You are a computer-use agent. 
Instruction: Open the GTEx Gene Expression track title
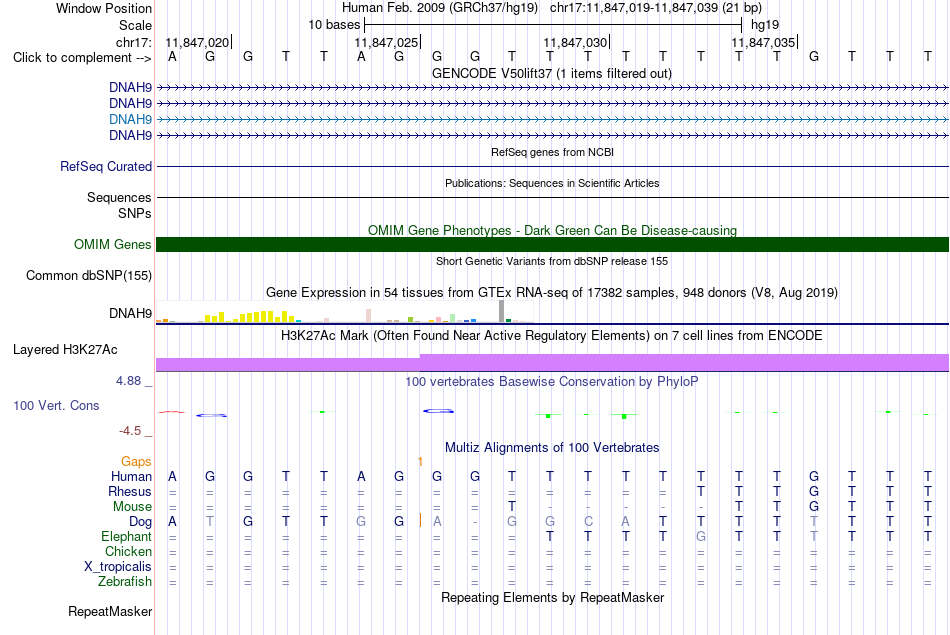pos(552,293)
